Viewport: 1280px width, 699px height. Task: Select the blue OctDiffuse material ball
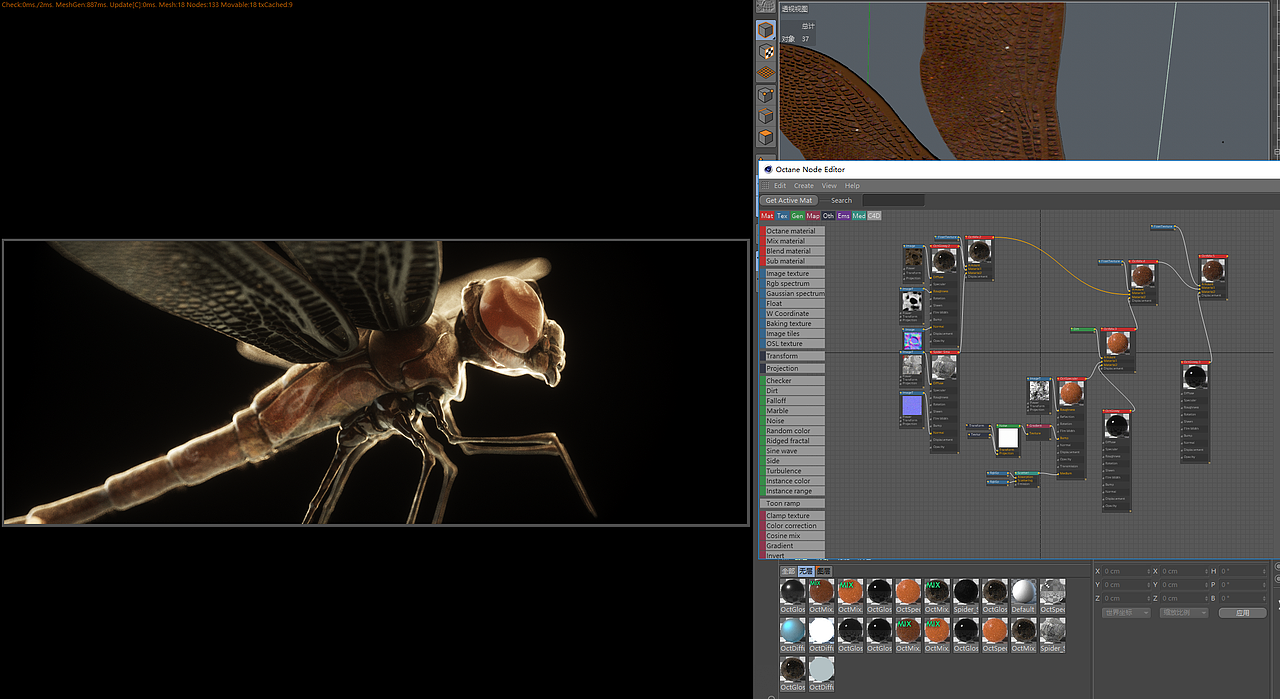(x=793, y=631)
